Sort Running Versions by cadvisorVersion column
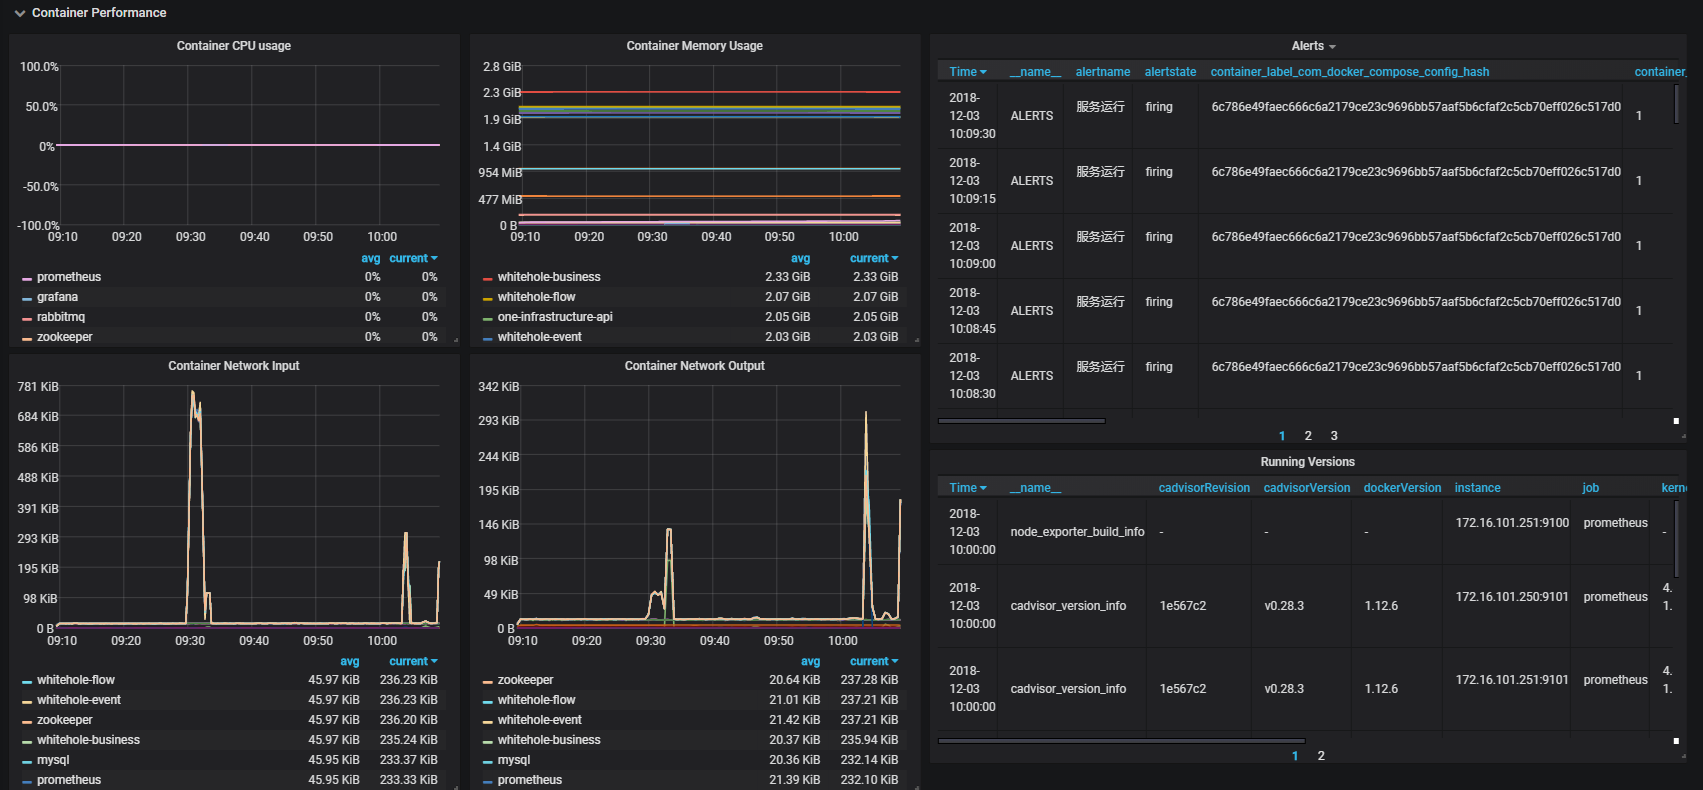Image resolution: width=1703 pixels, height=790 pixels. point(1307,488)
